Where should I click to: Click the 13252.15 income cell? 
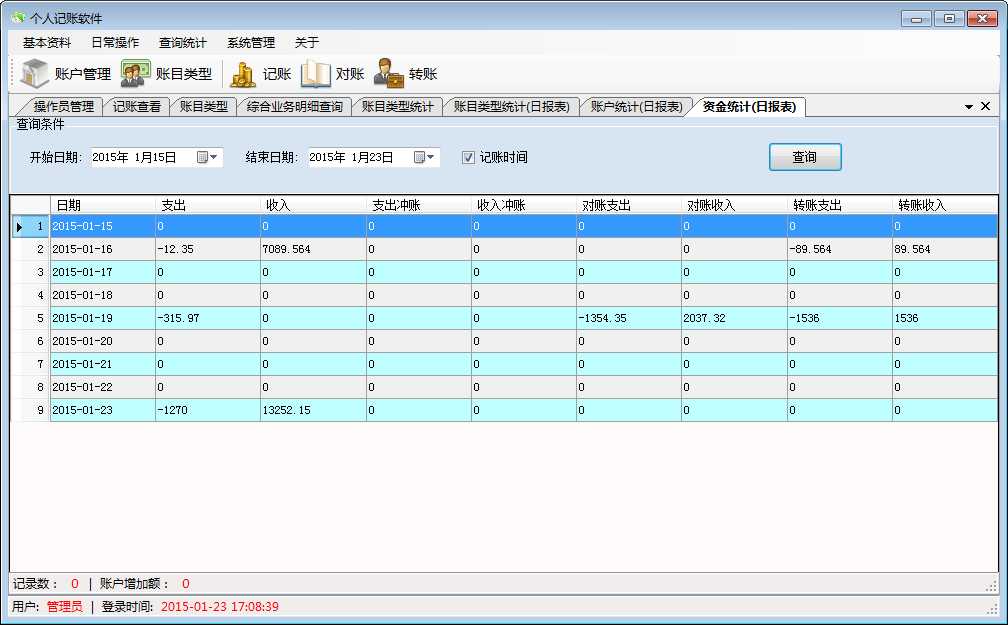tap(313, 410)
